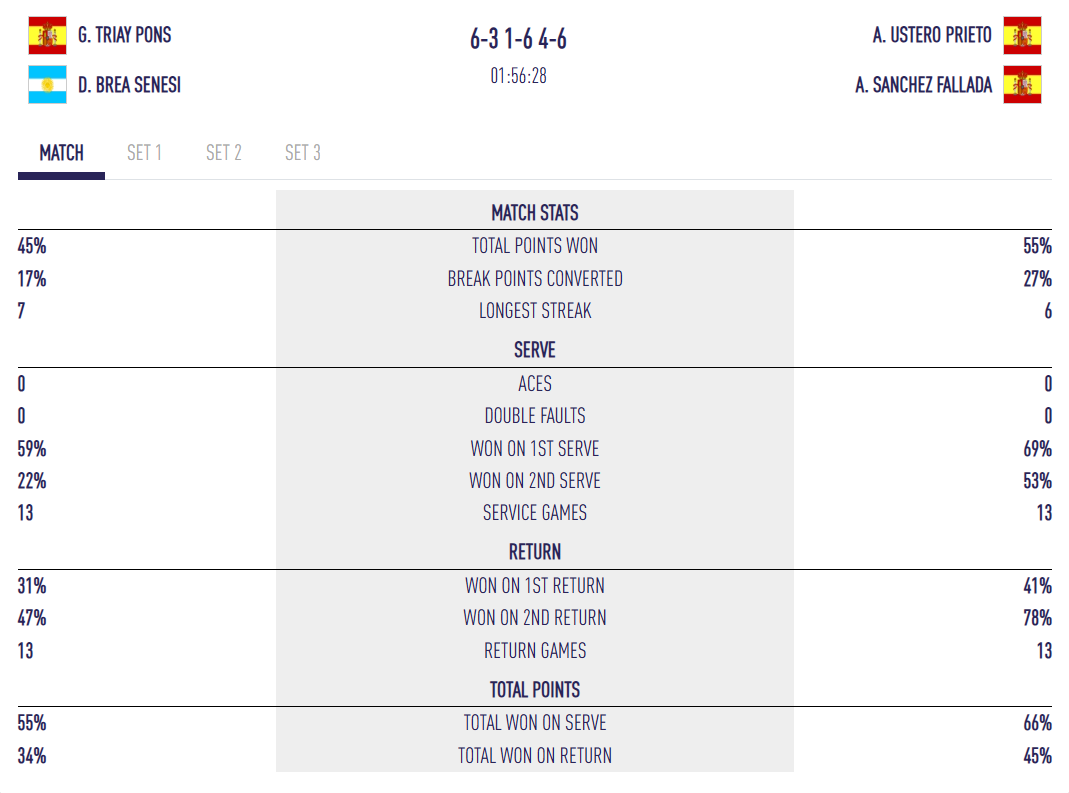1069x793 pixels.
Task: Click the match duration 01:56:28
Action: 519,76
